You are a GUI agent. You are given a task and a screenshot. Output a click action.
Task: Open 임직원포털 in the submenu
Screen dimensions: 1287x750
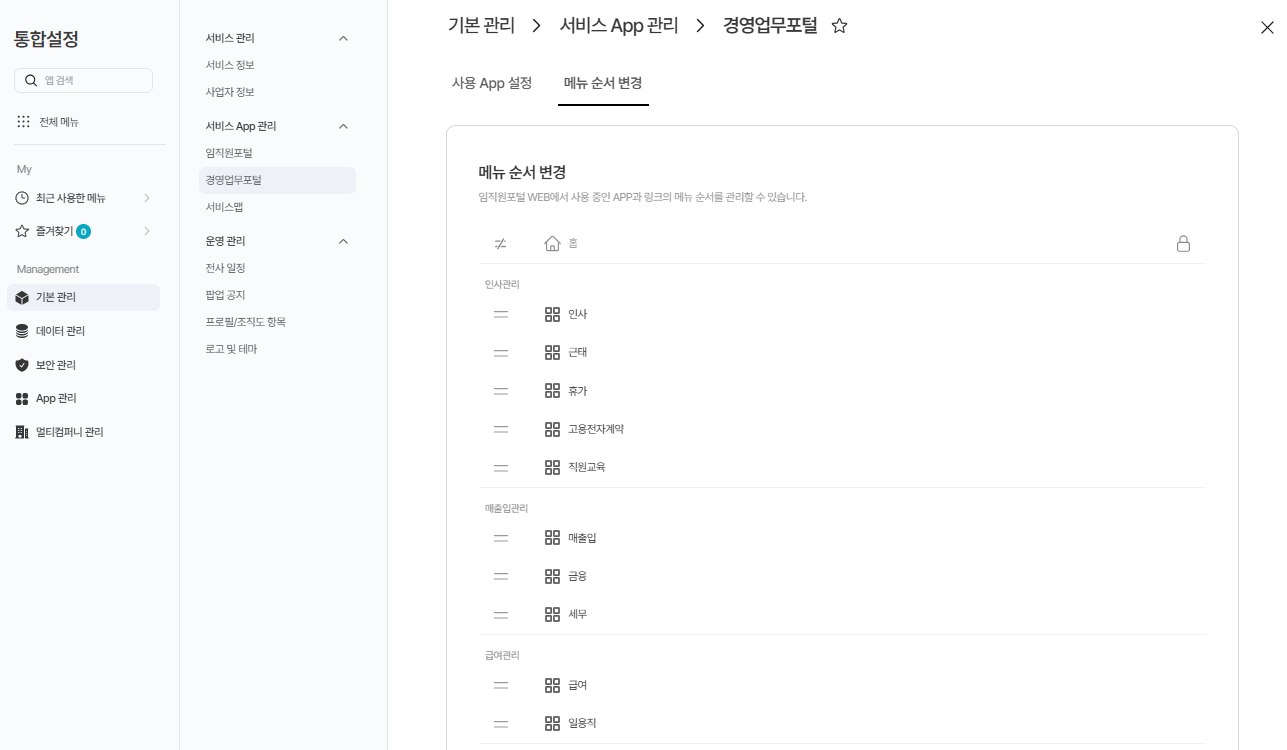[229, 153]
